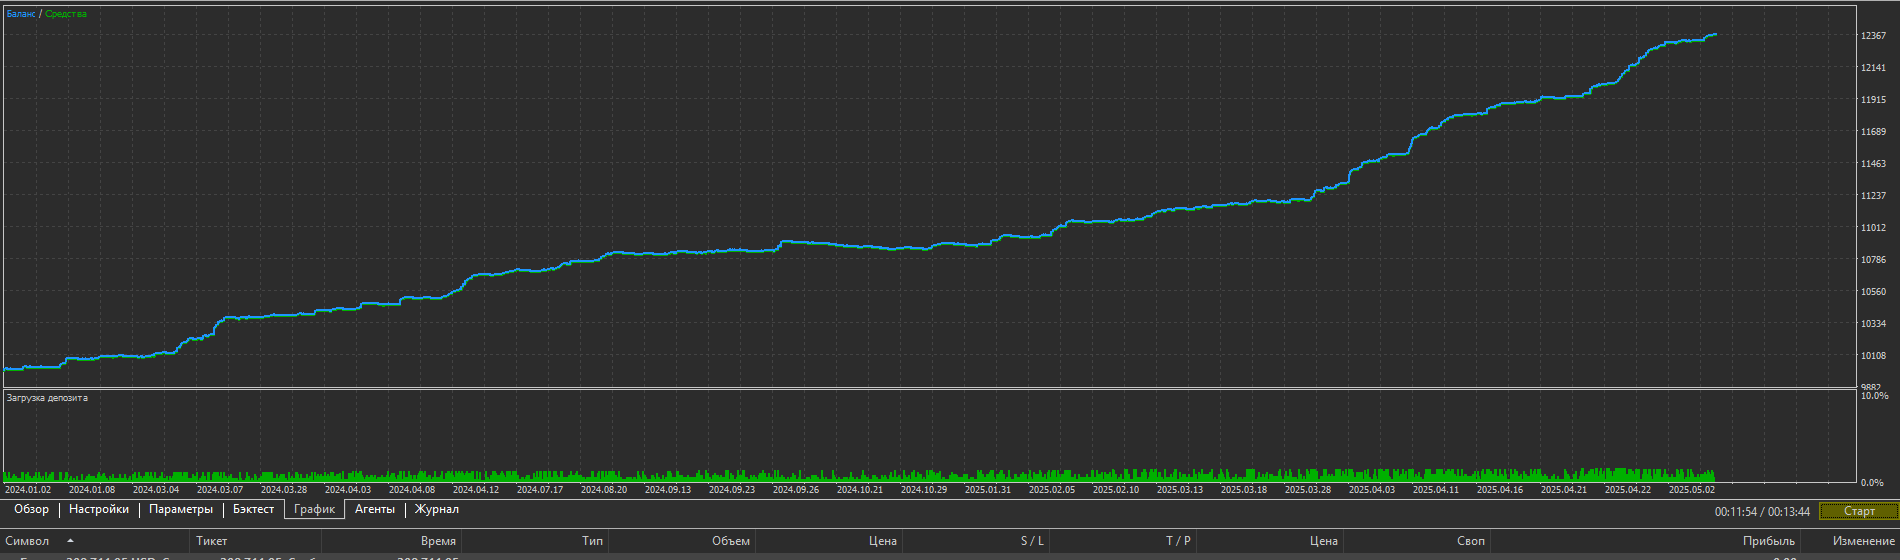
Task: Click the 12141 axis value
Action: pos(1873,68)
